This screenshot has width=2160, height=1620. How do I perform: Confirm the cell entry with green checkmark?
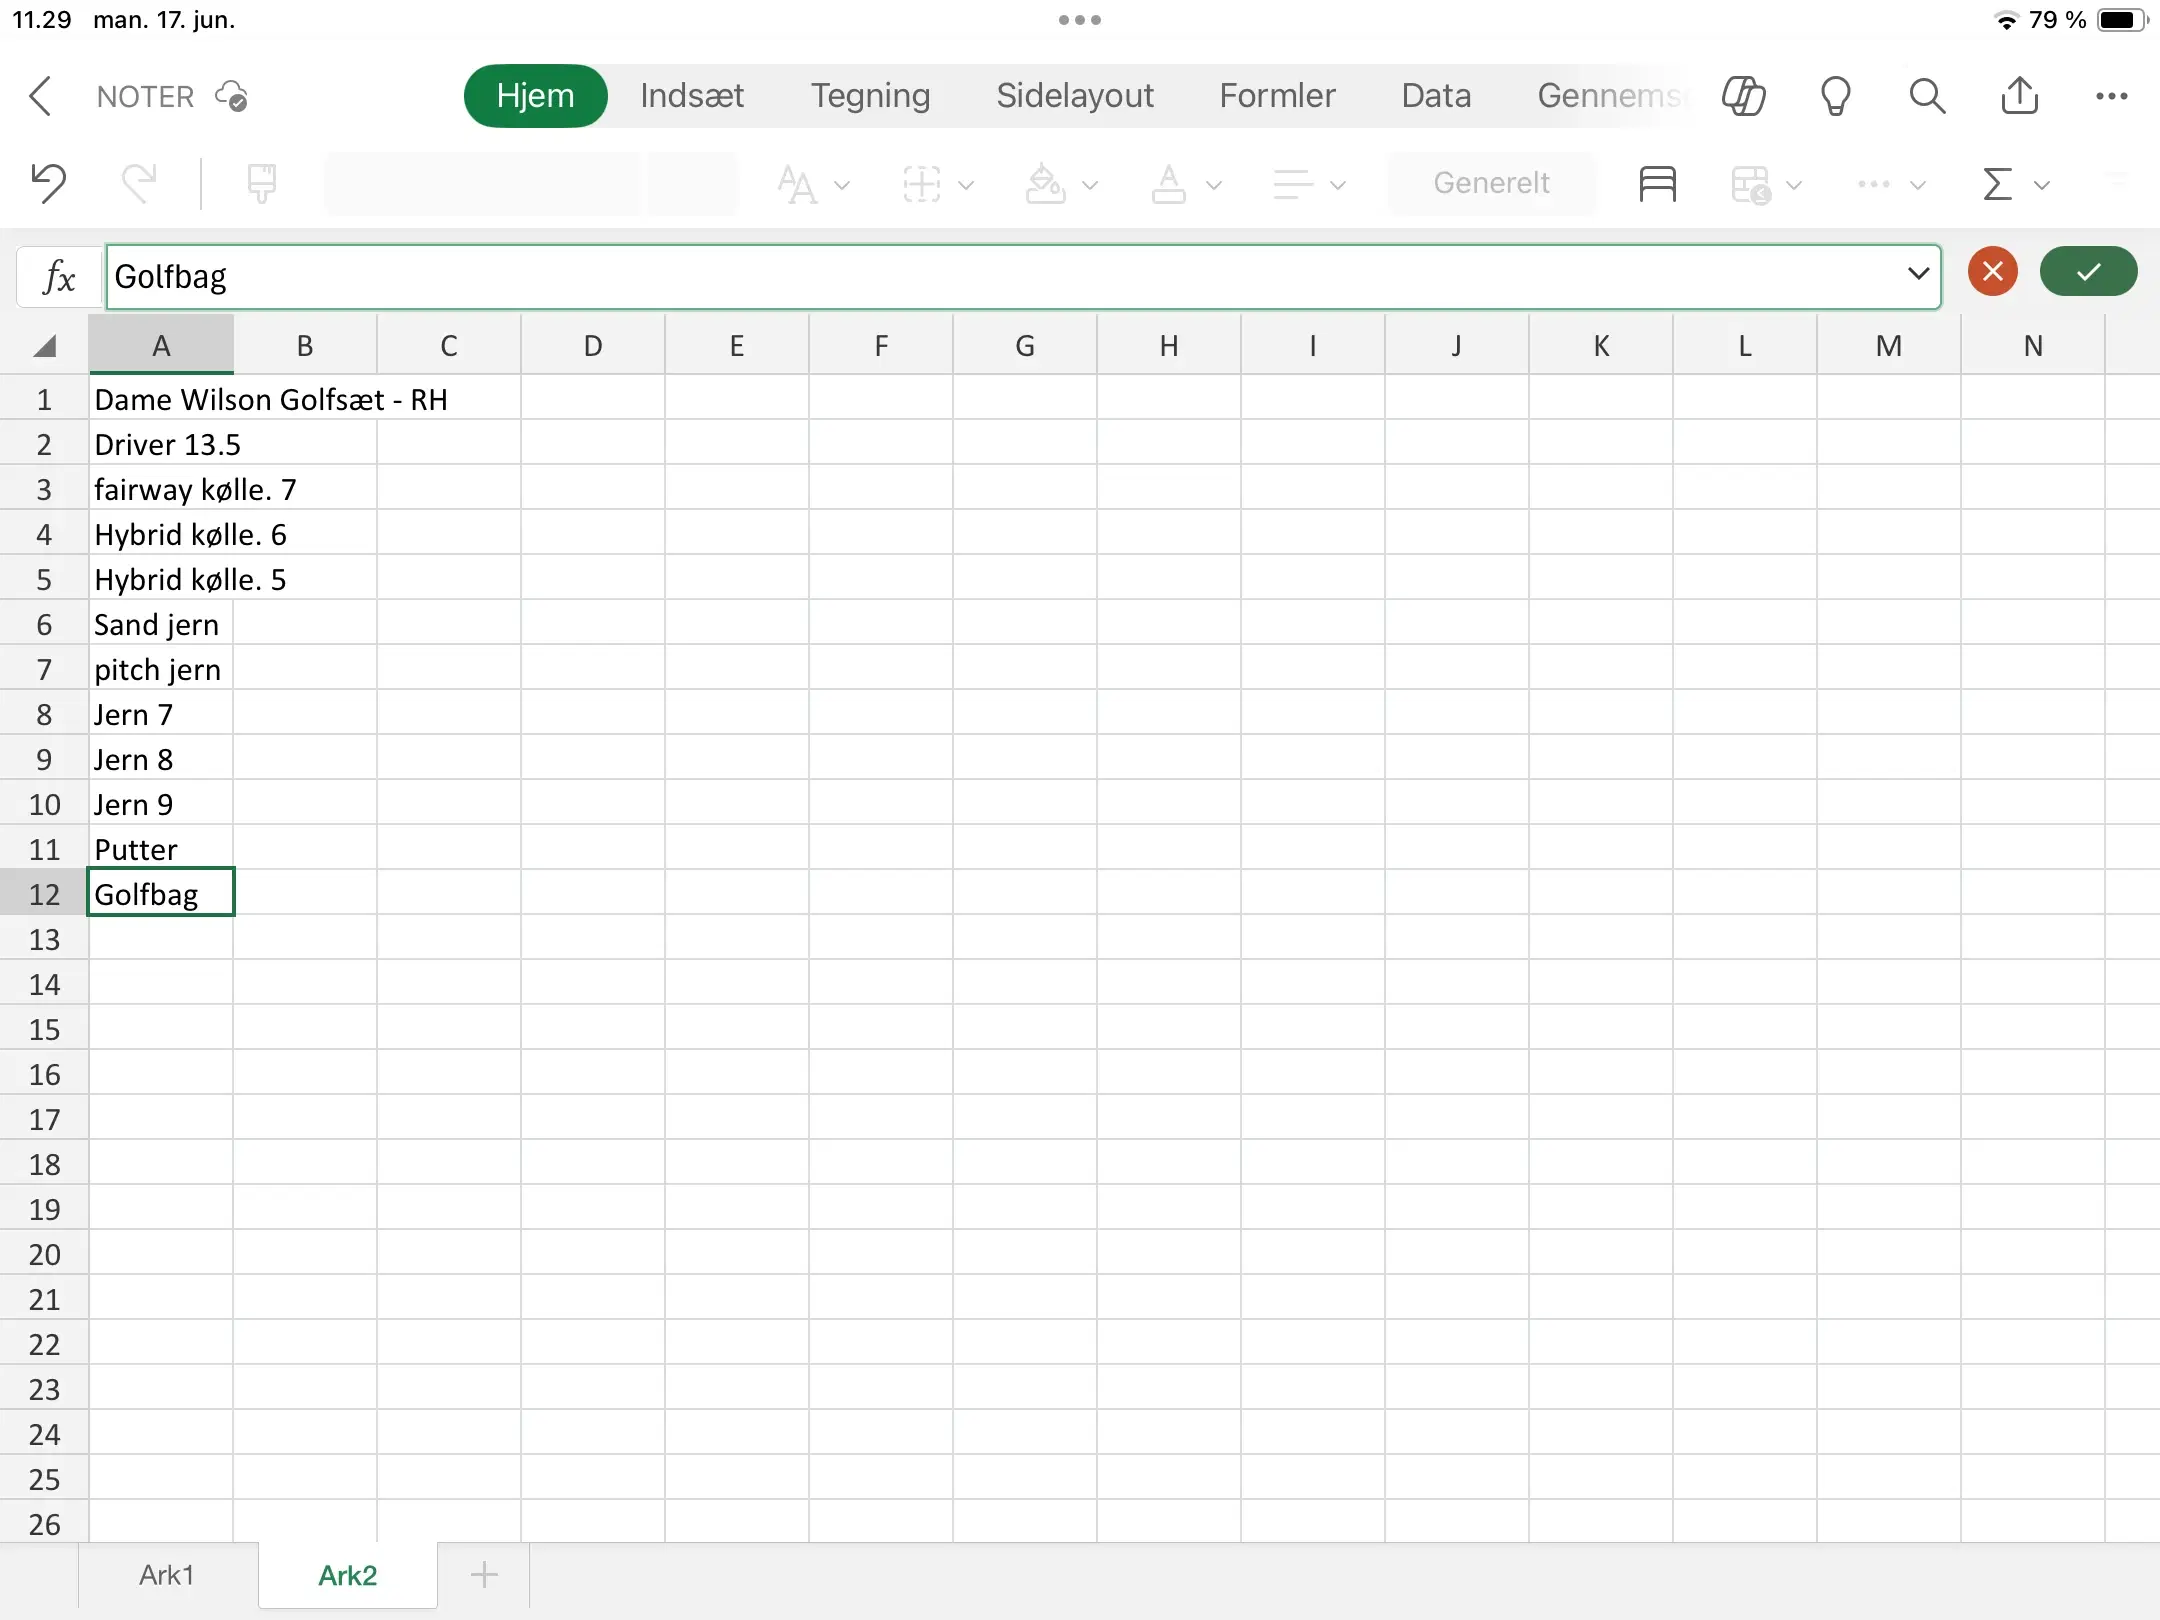[2088, 271]
